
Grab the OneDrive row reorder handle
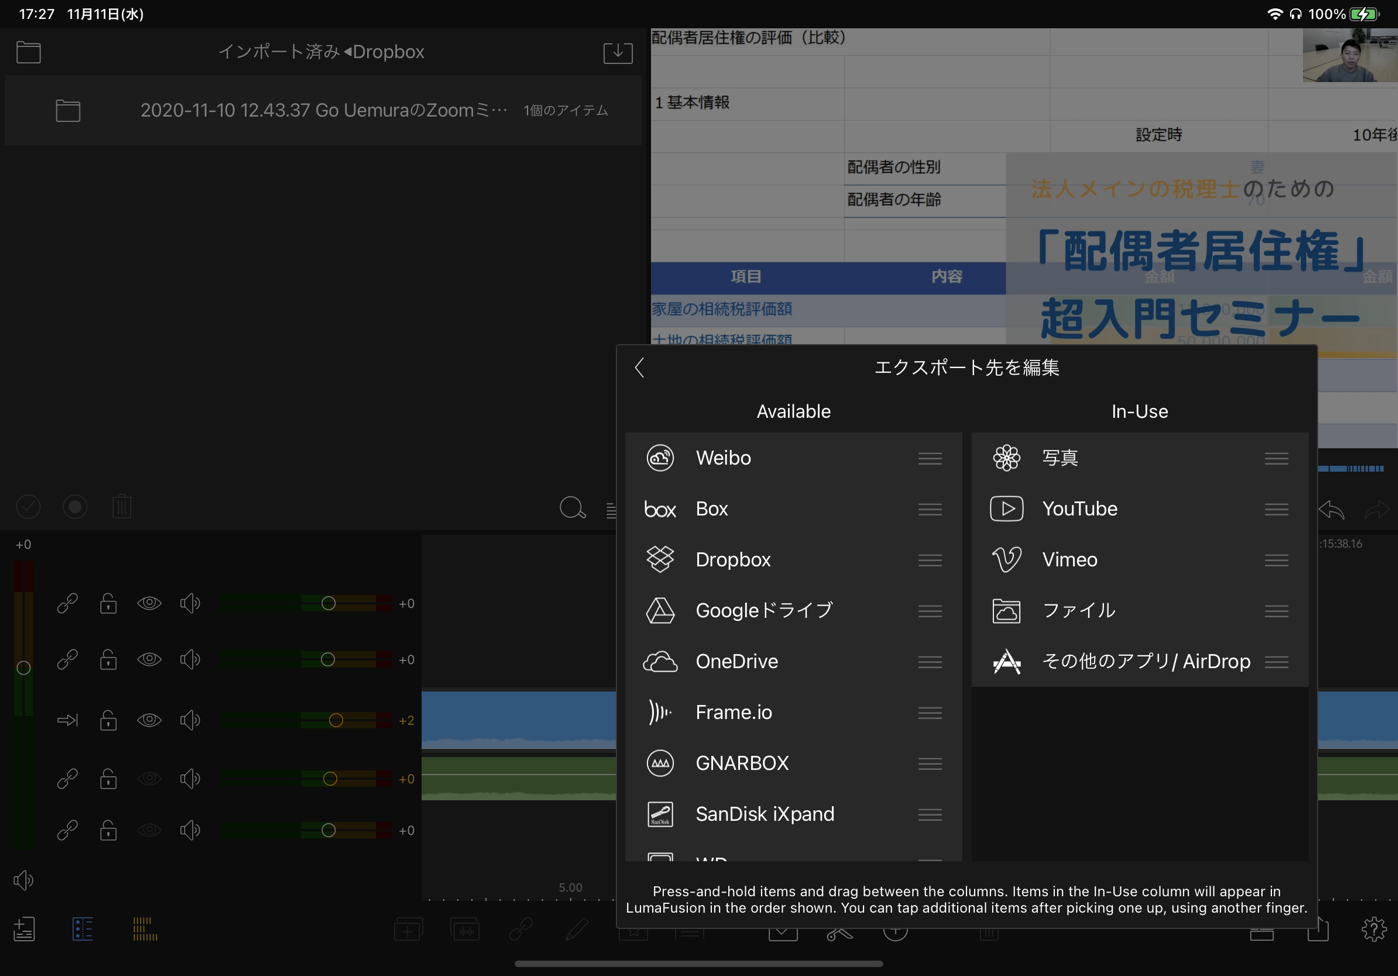[x=930, y=662]
